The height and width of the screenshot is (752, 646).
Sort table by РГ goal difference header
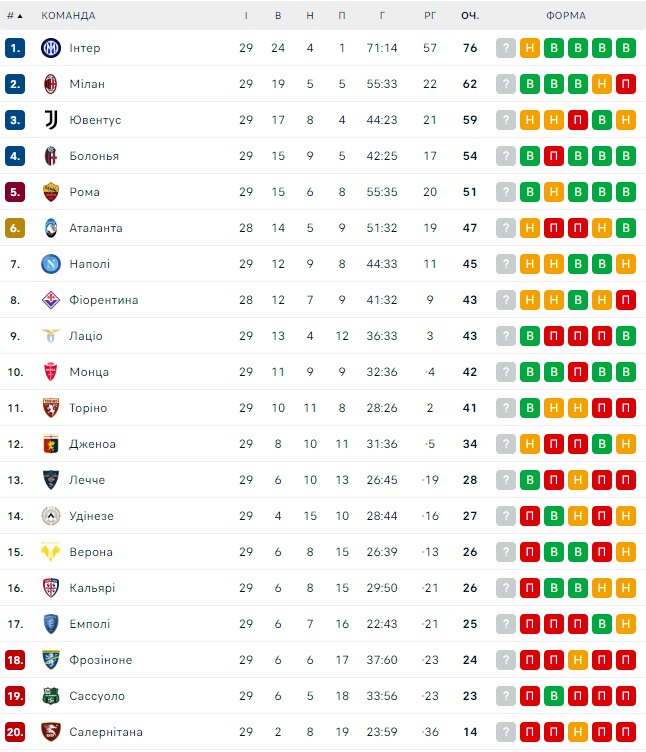click(x=430, y=16)
